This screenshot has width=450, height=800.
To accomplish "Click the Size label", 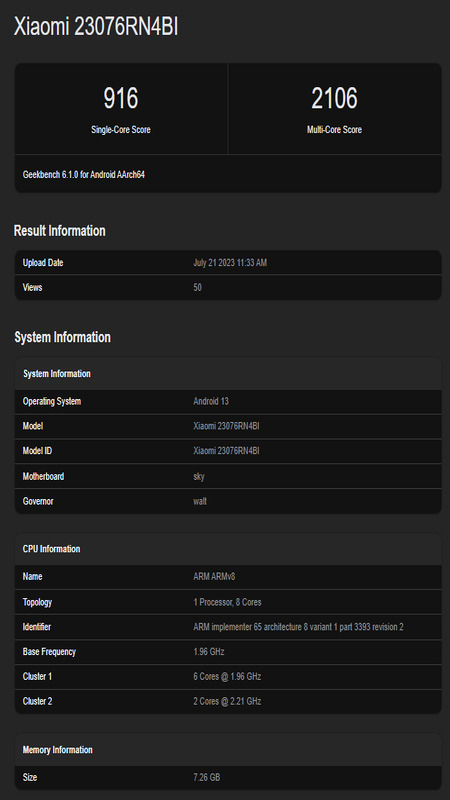I will [x=30, y=778].
